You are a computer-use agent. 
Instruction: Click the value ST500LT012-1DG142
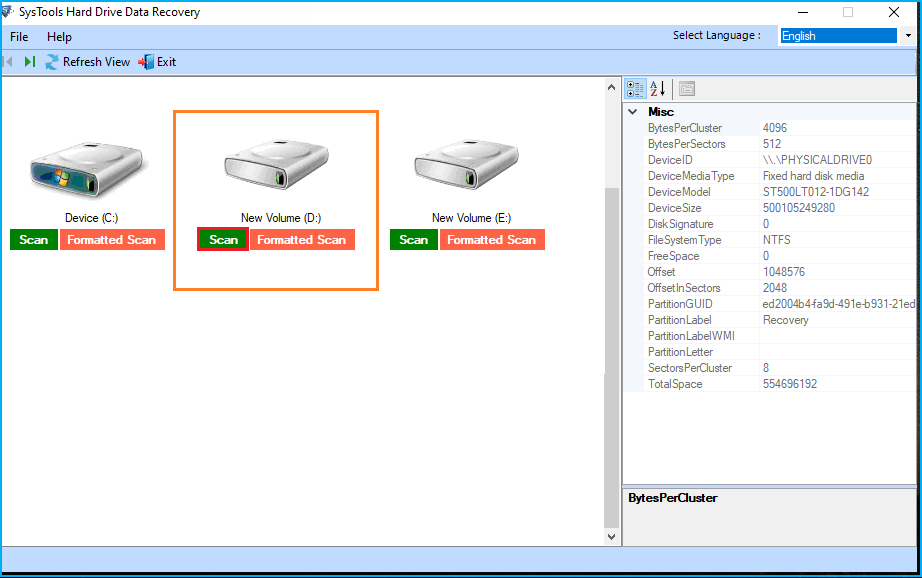pyautogui.click(x=816, y=192)
